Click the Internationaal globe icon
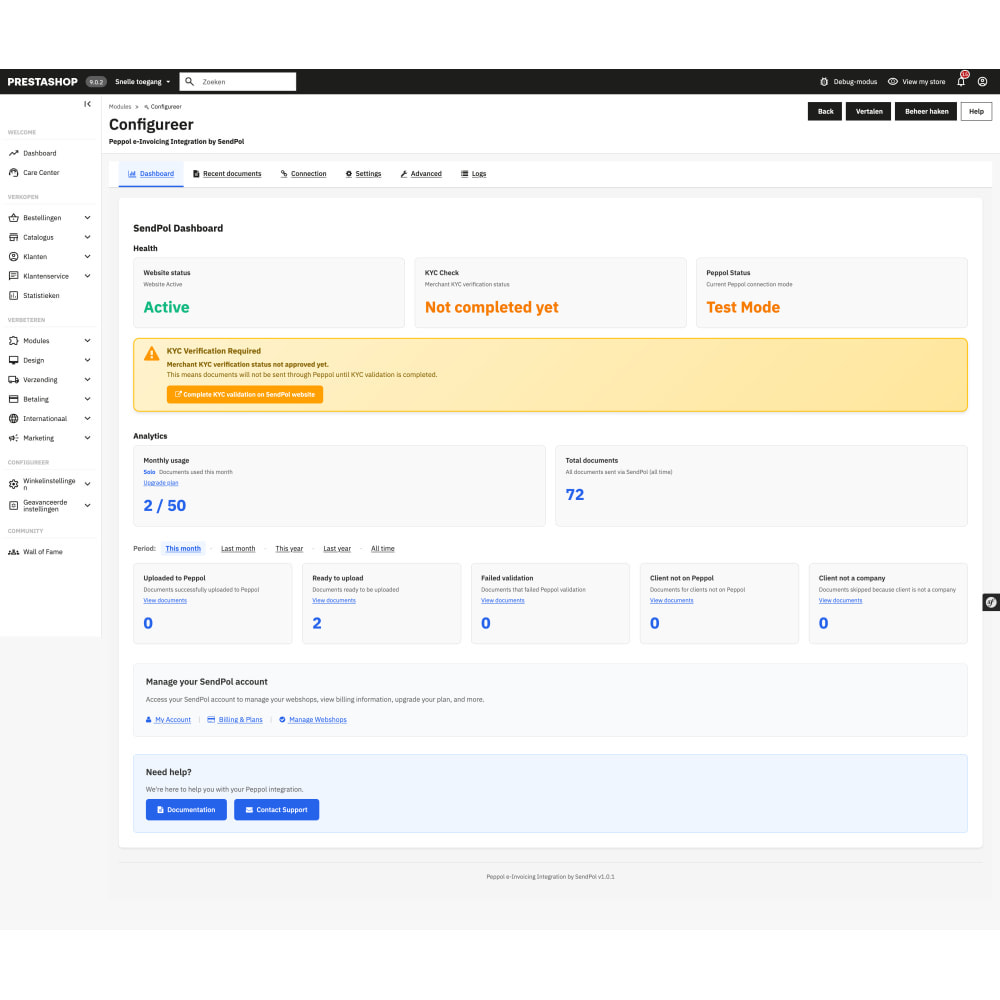This screenshot has height=1000, width=1000. [x=13, y=418]
